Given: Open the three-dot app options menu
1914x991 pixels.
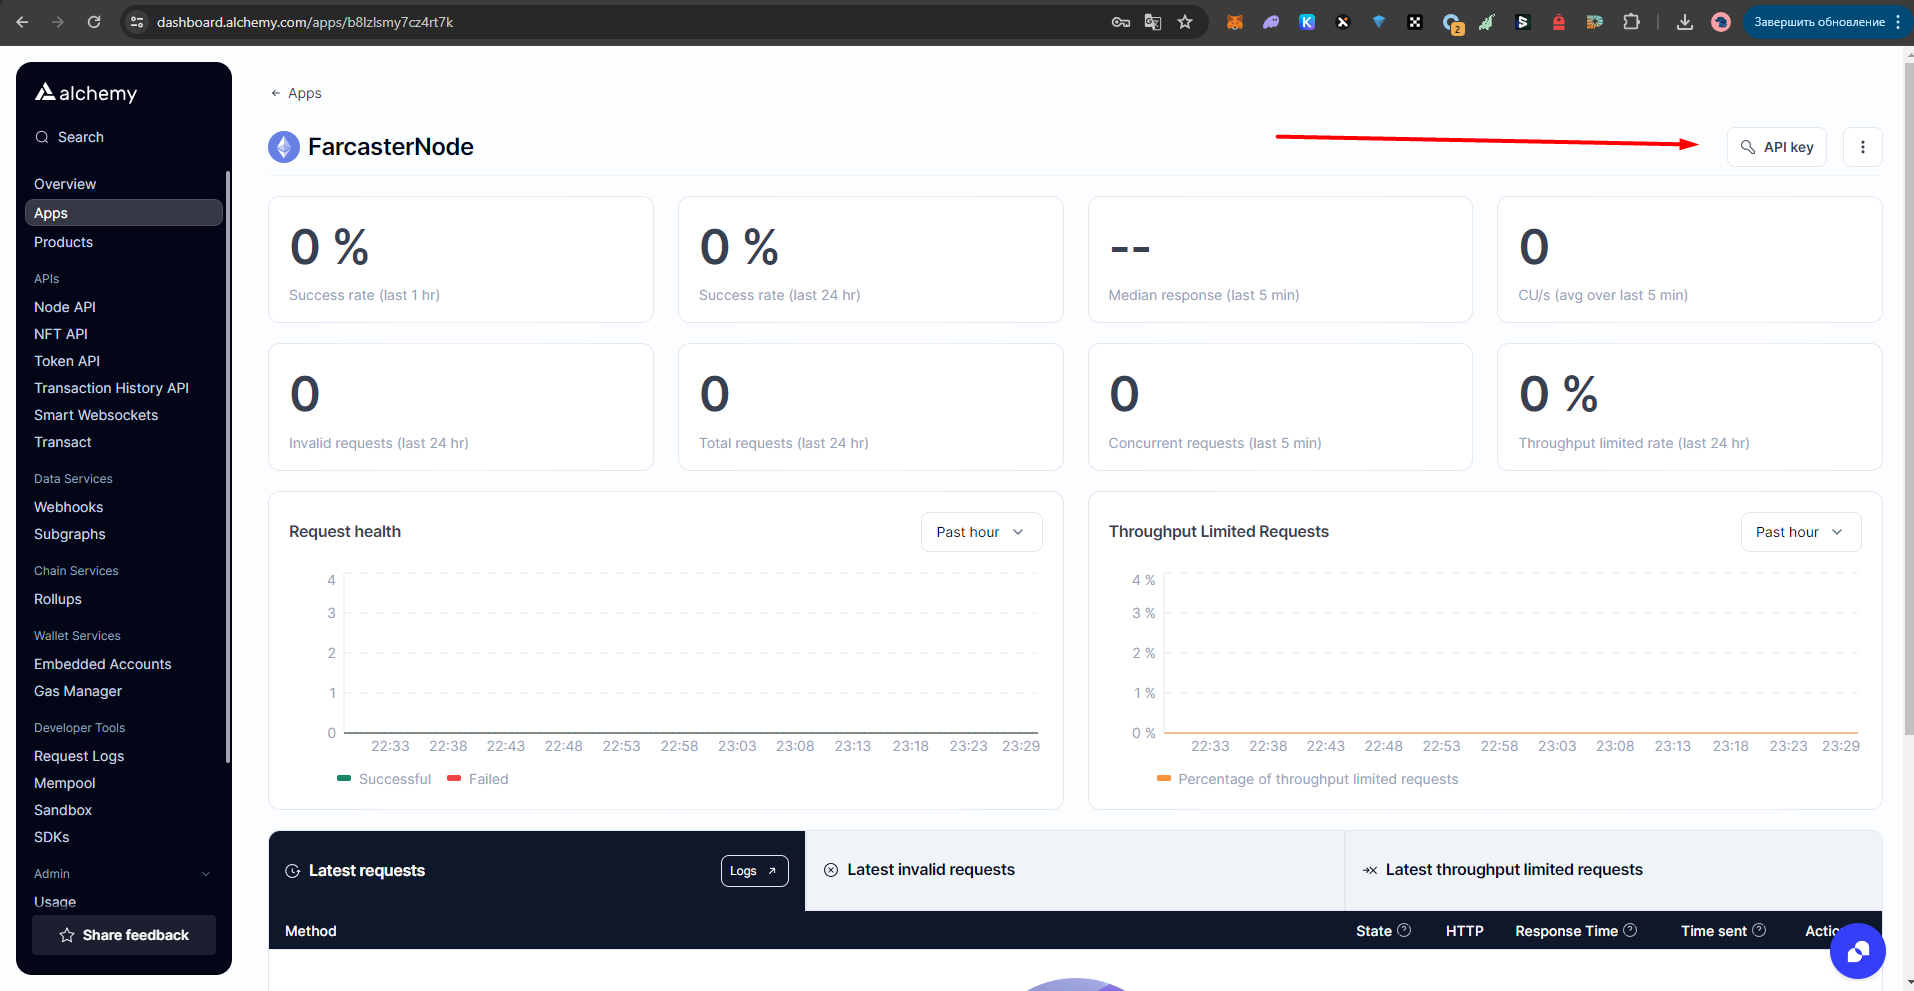Looking at the screenshot, I should [x=1862, y=147].
